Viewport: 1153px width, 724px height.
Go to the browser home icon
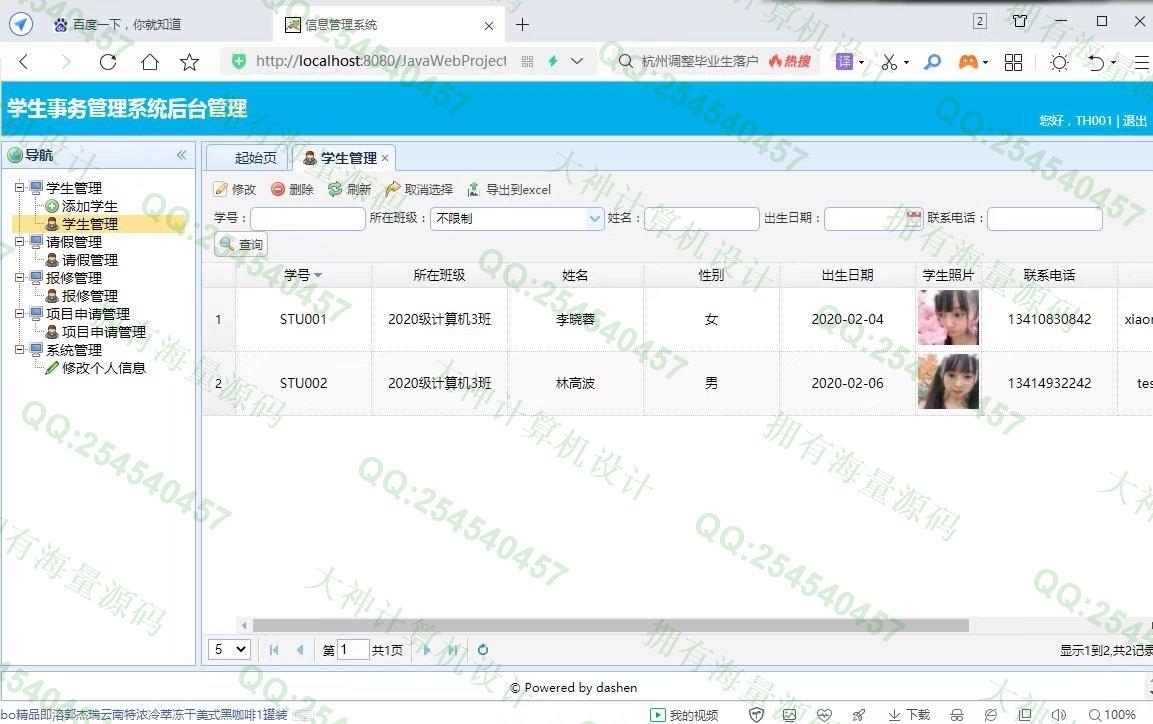[150, 62]
